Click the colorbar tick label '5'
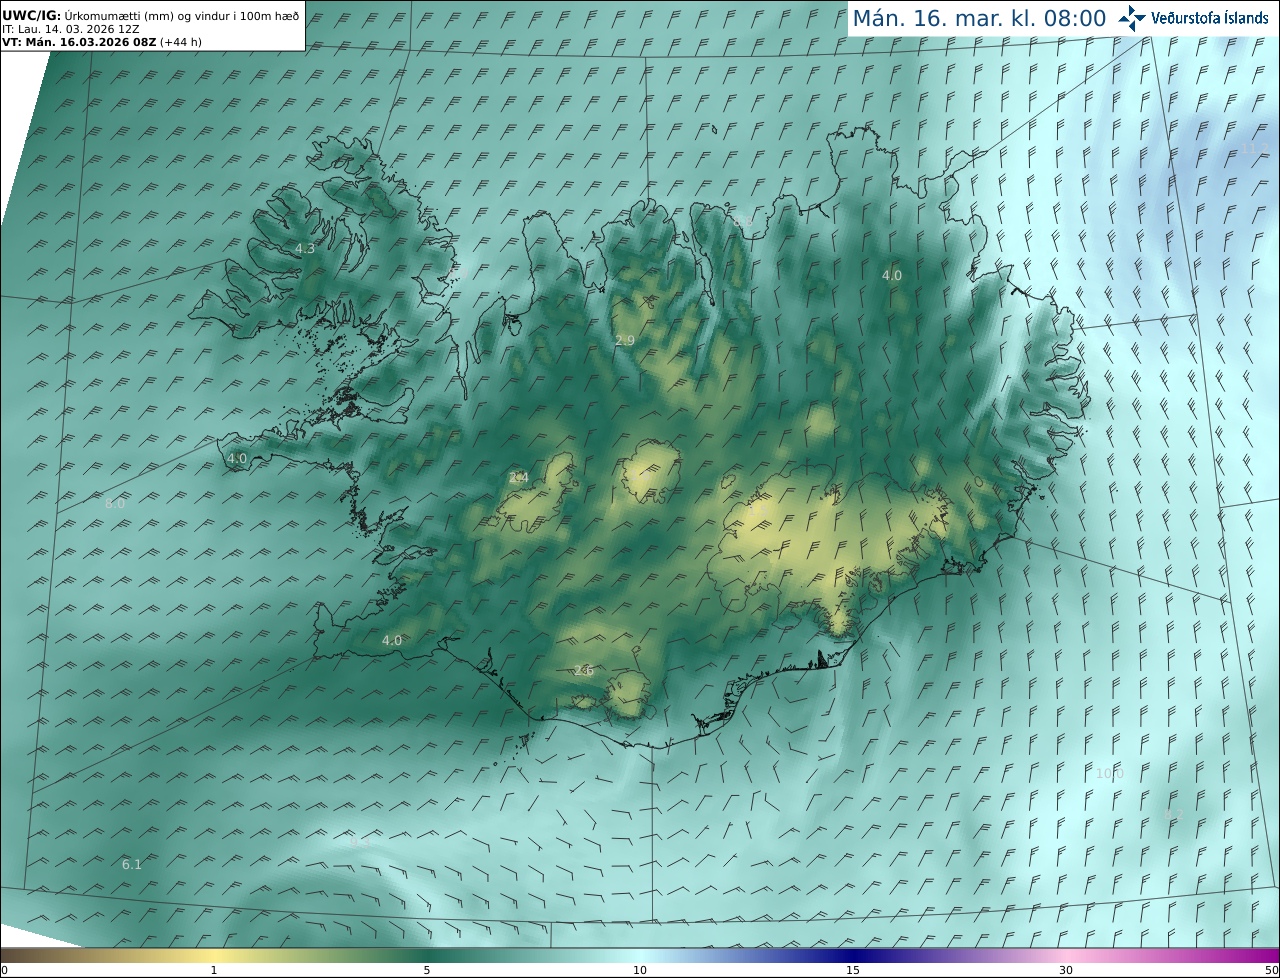1280x978 pixels. point(427,970)
